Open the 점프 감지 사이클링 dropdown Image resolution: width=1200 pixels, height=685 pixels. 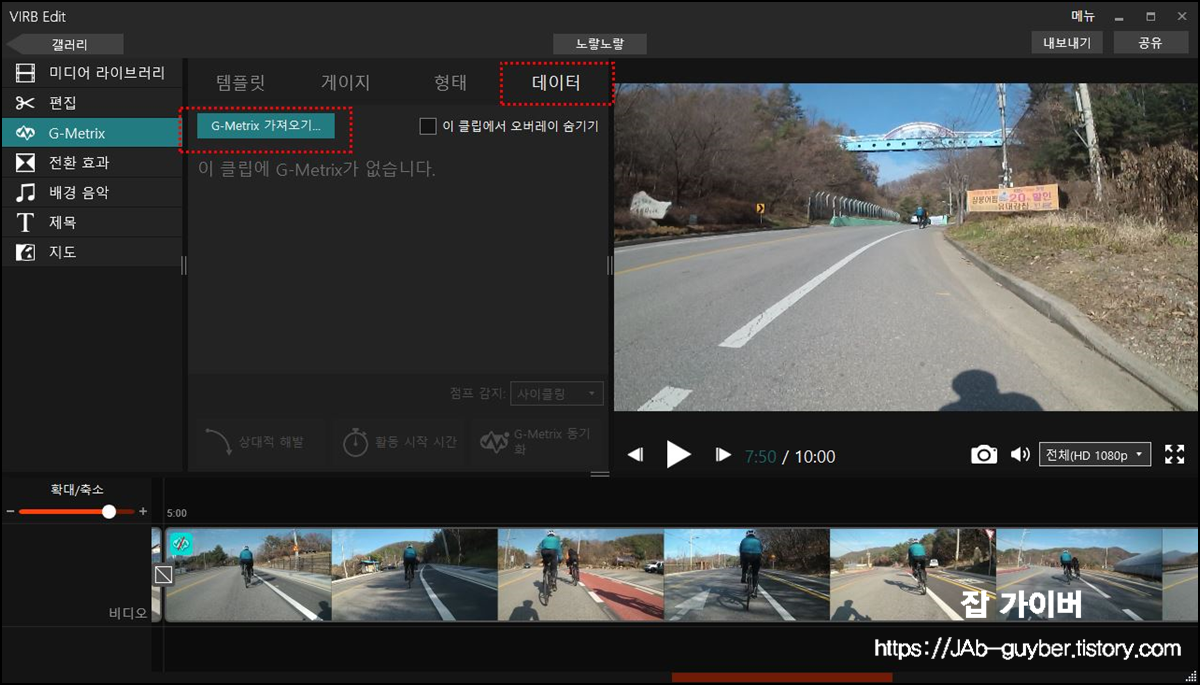557,394
